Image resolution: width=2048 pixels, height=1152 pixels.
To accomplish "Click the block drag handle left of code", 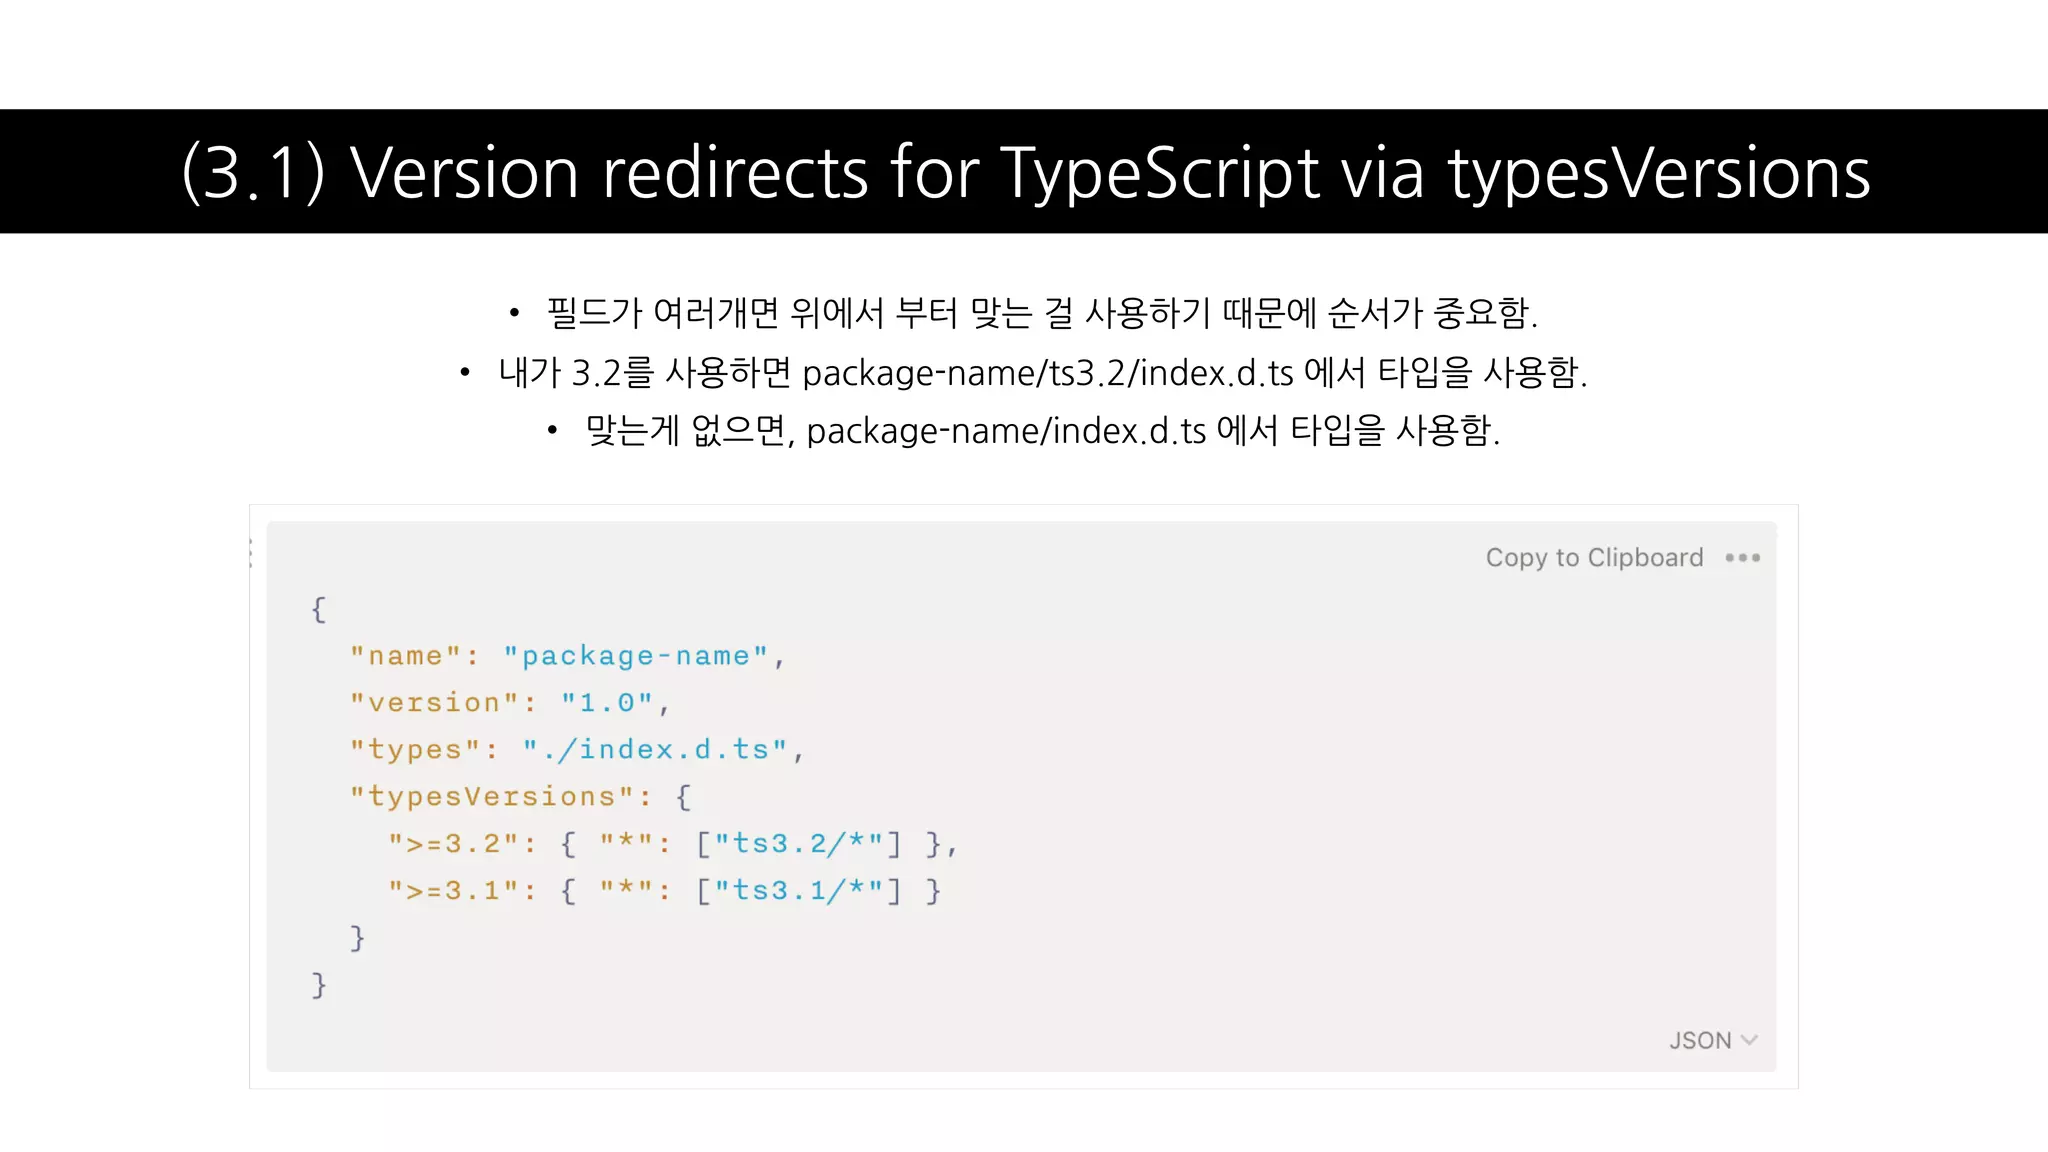I will click(251, 553).
